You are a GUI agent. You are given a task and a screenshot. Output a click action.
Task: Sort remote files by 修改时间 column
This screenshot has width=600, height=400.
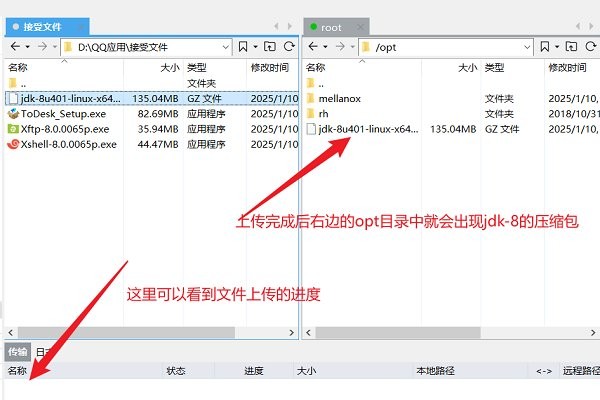coord(572,68)
